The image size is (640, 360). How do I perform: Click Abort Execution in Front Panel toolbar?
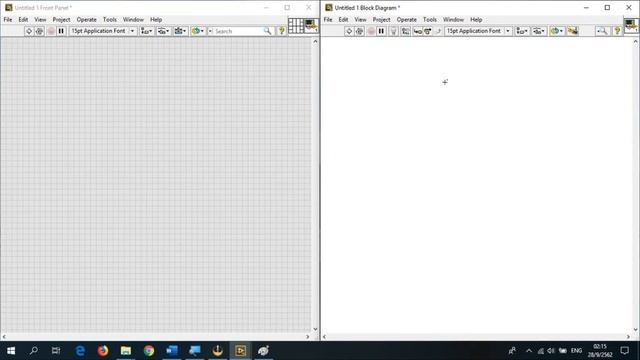(51, 31)
